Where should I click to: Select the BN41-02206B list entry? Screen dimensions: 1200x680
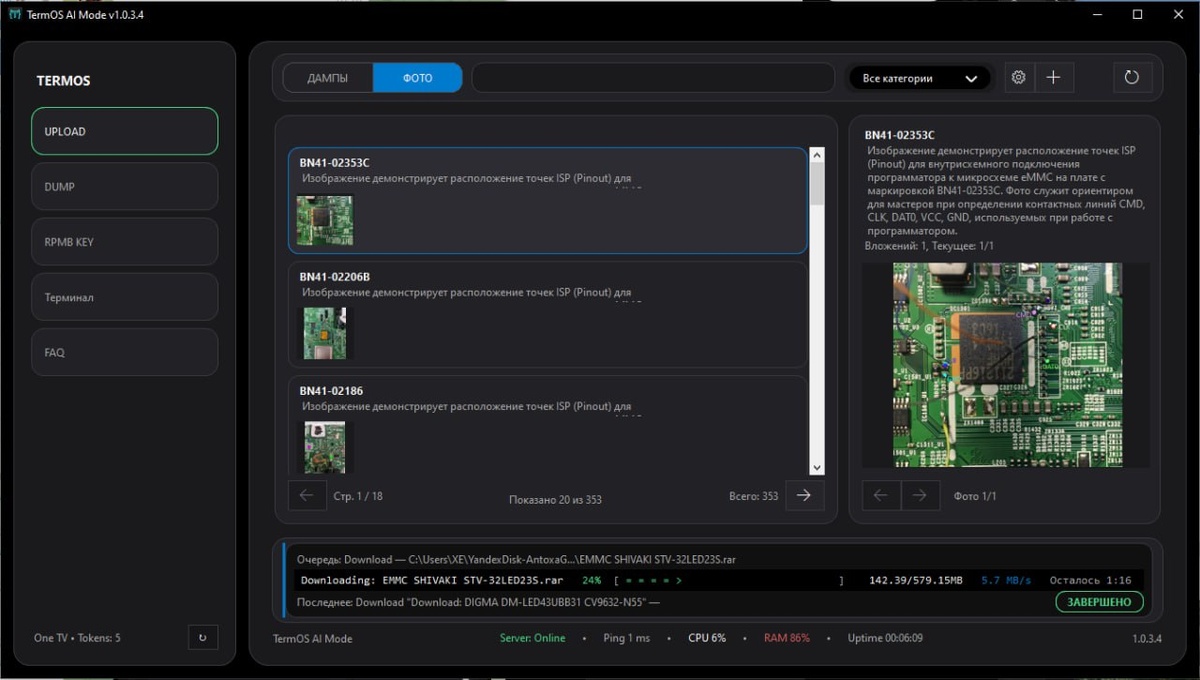point(547,314)
